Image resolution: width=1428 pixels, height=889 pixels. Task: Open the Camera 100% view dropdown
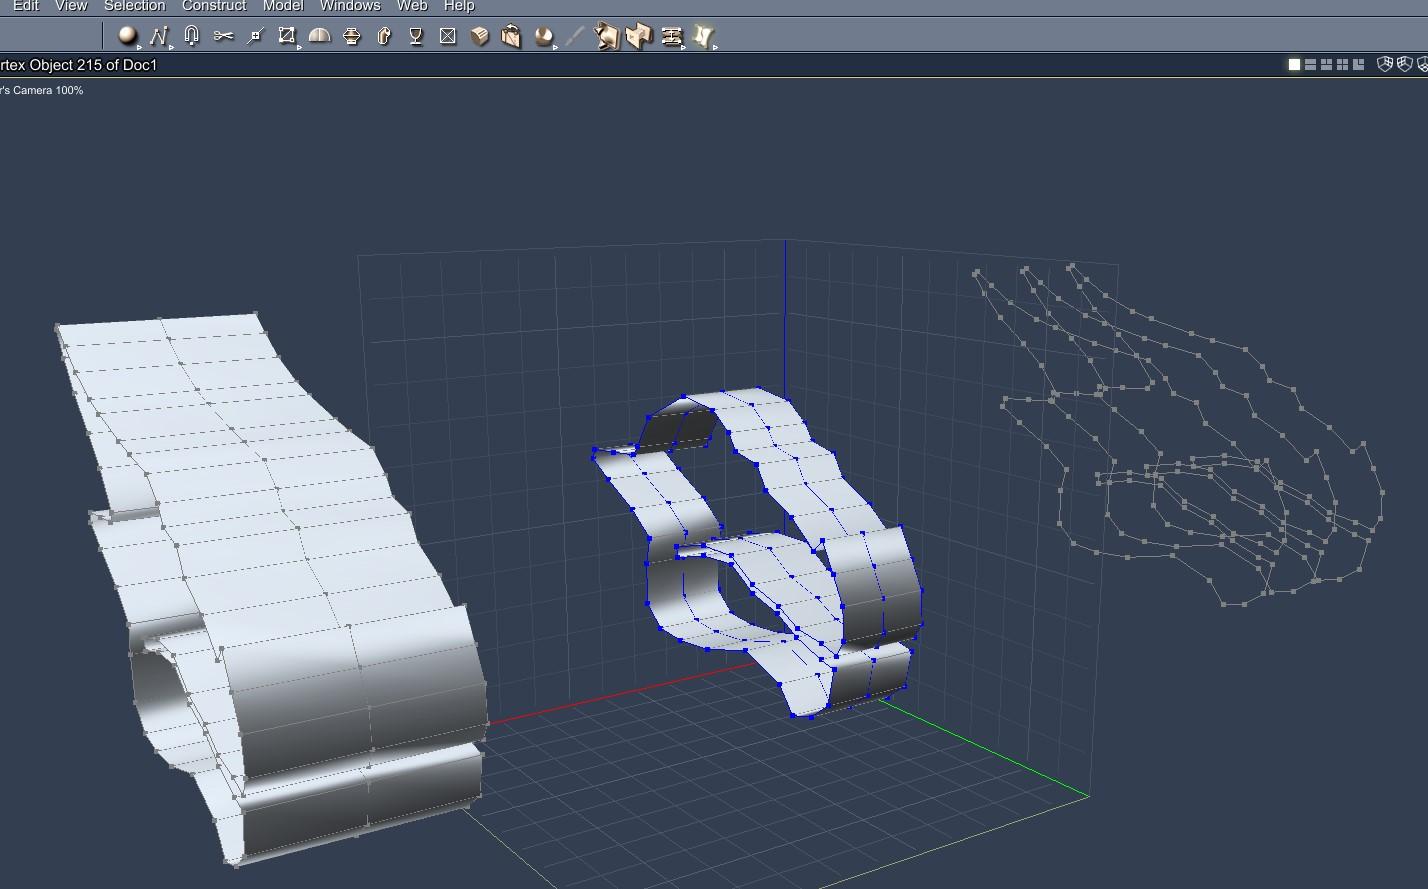pyautogui.click(x=42, y=90)
